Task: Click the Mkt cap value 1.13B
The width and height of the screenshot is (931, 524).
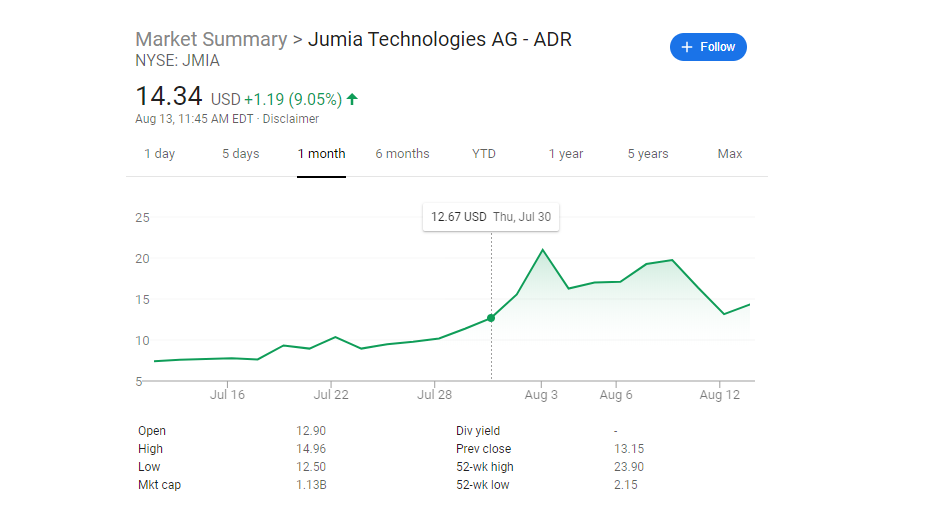Action: [x=311, y=485]
